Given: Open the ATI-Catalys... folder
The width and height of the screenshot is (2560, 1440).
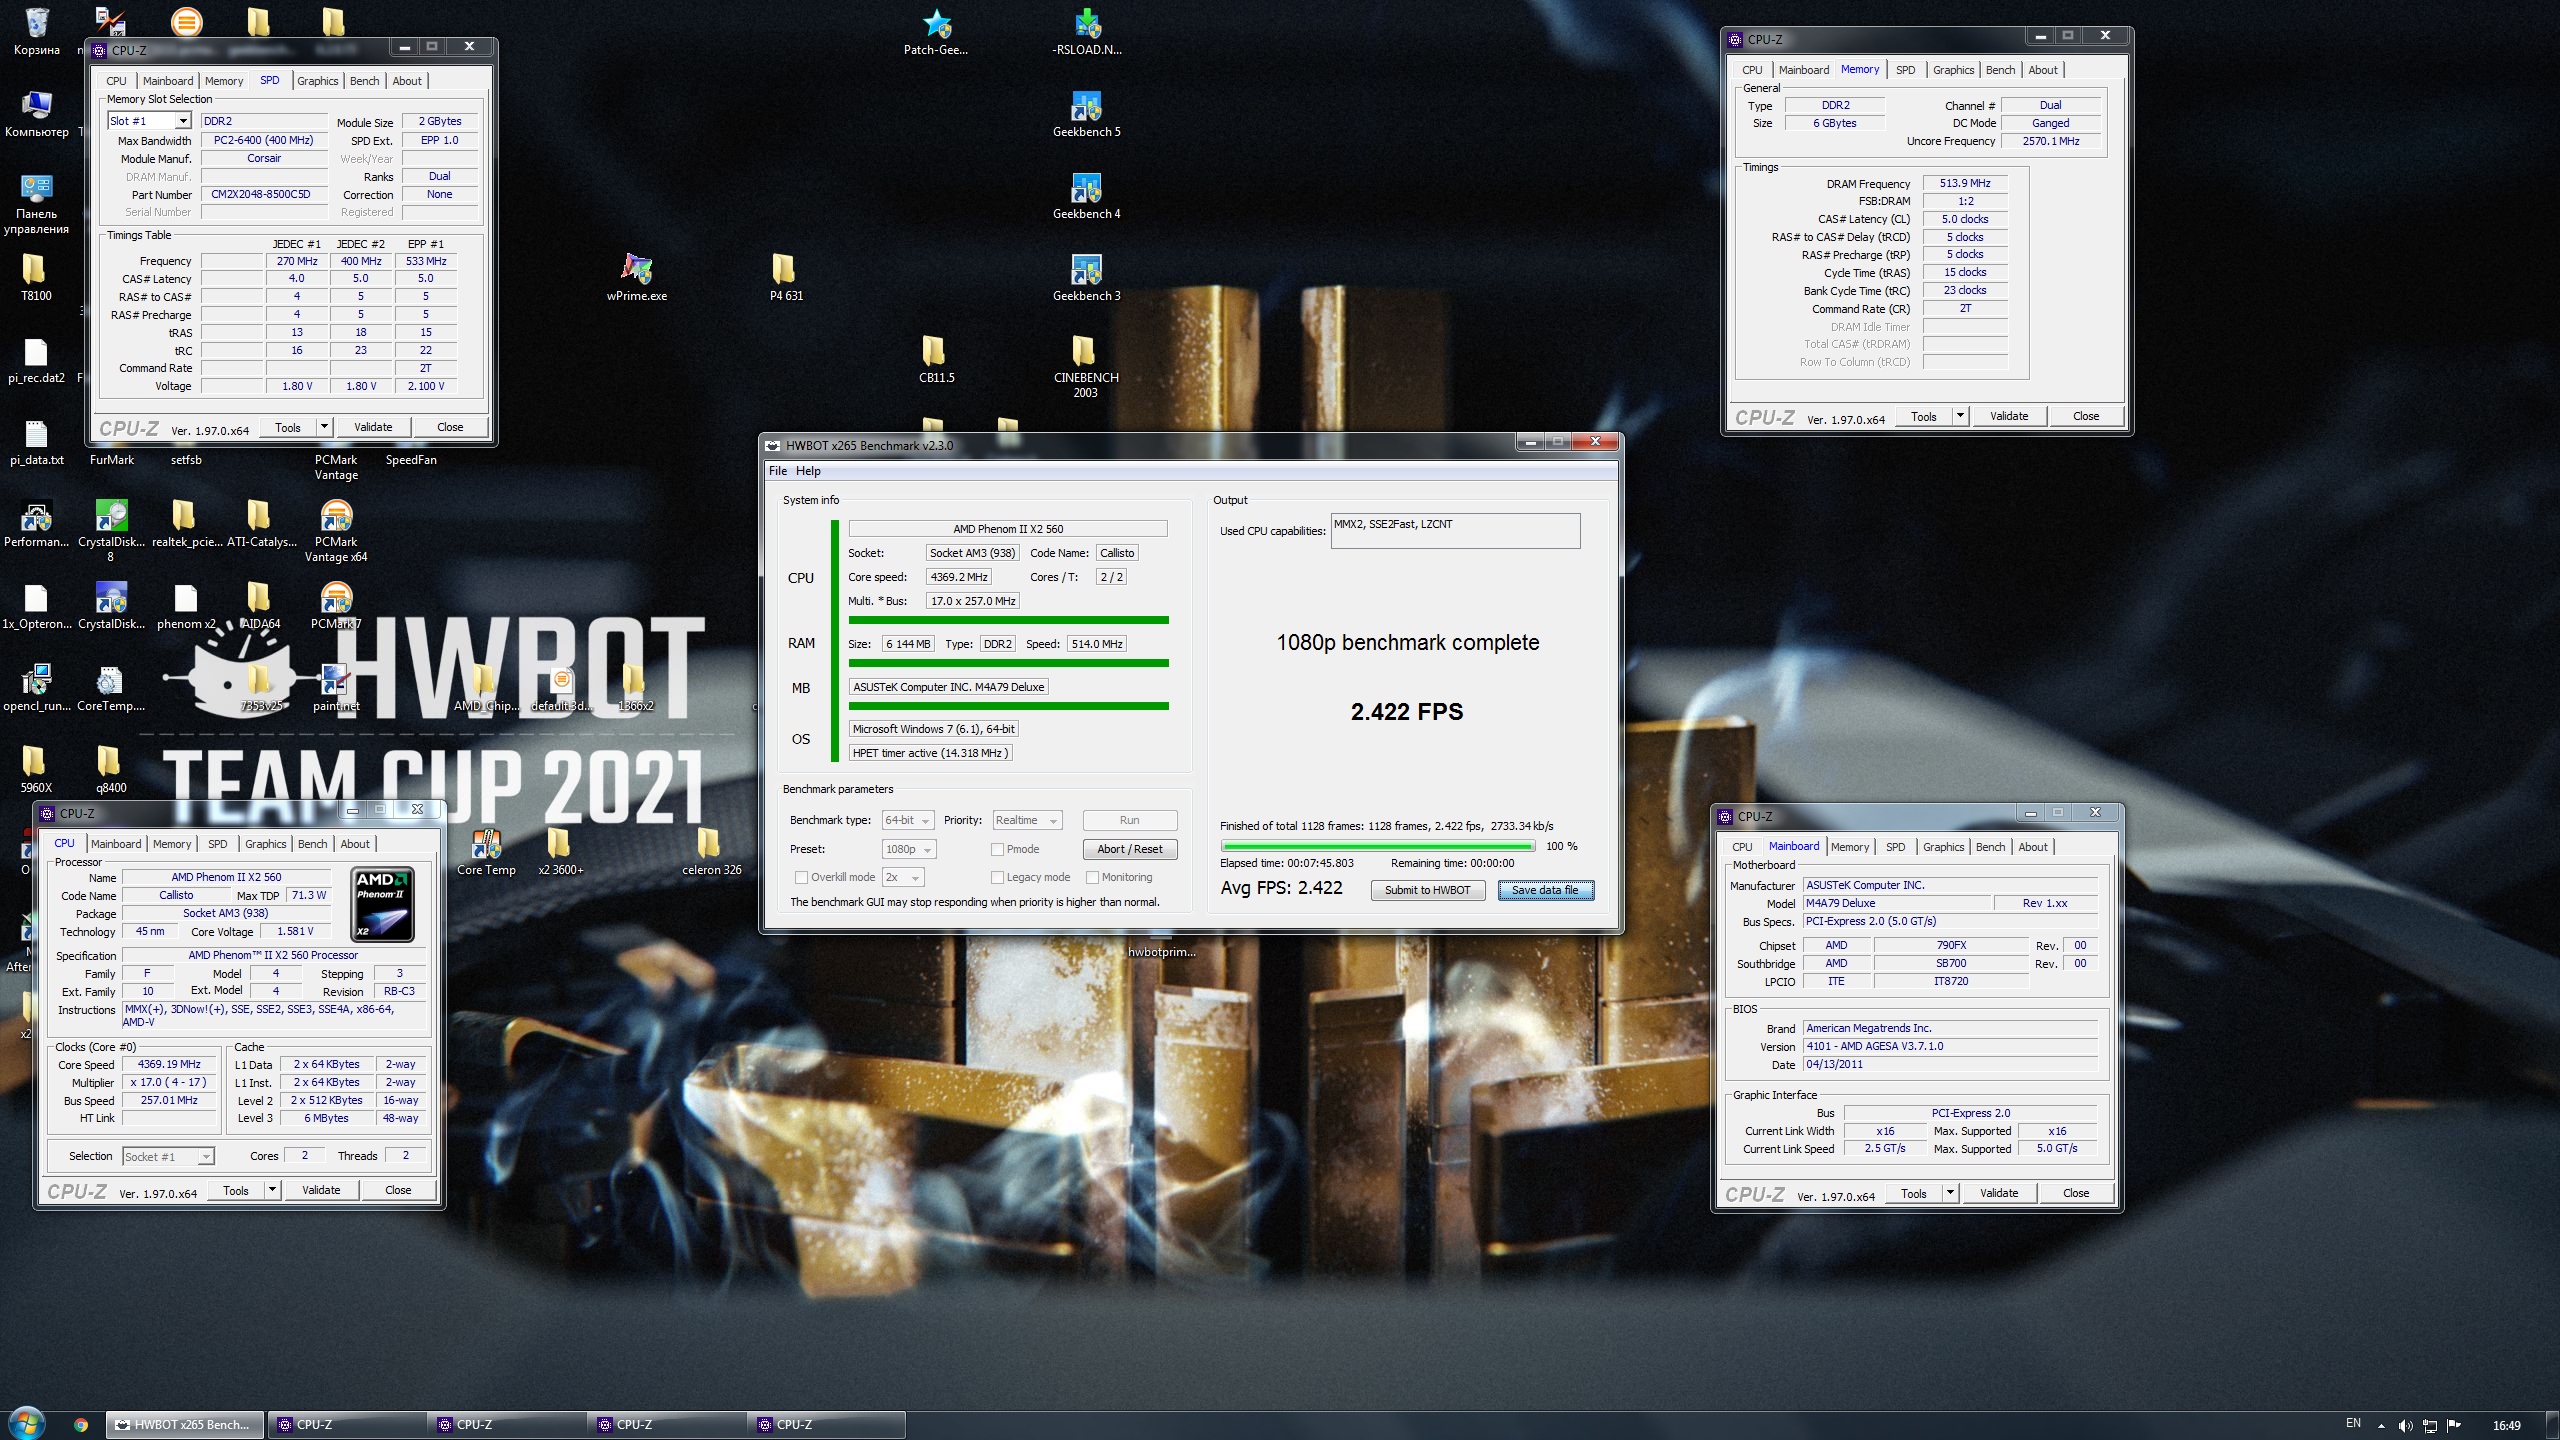Looking at the screenshot, I should click(x=261, y=524).
